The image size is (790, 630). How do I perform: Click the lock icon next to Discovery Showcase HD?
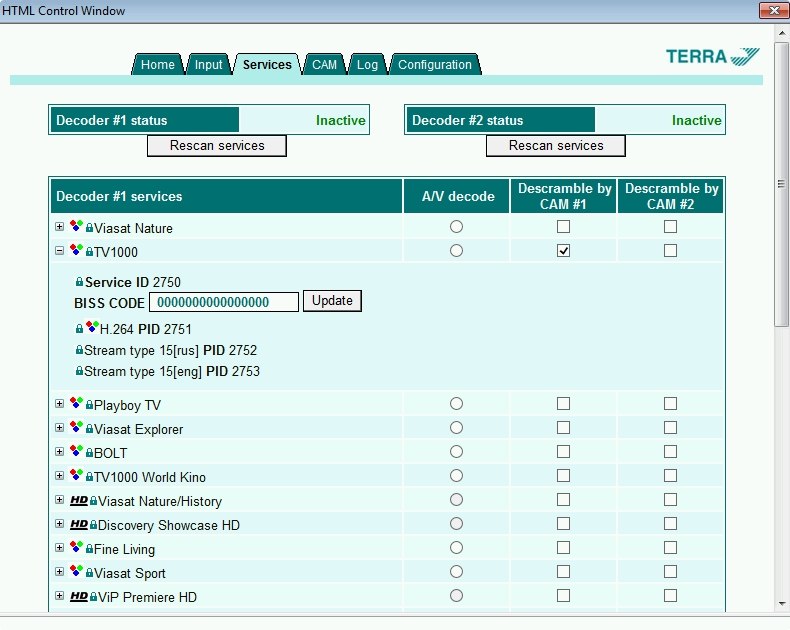click(93, 525)
